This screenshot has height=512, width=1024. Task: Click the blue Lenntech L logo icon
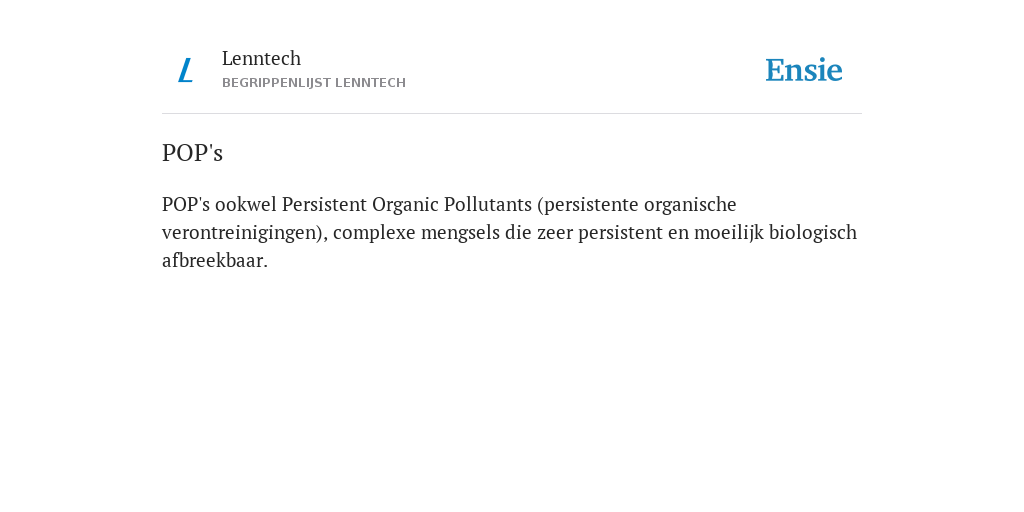click(x=185, y=71)
